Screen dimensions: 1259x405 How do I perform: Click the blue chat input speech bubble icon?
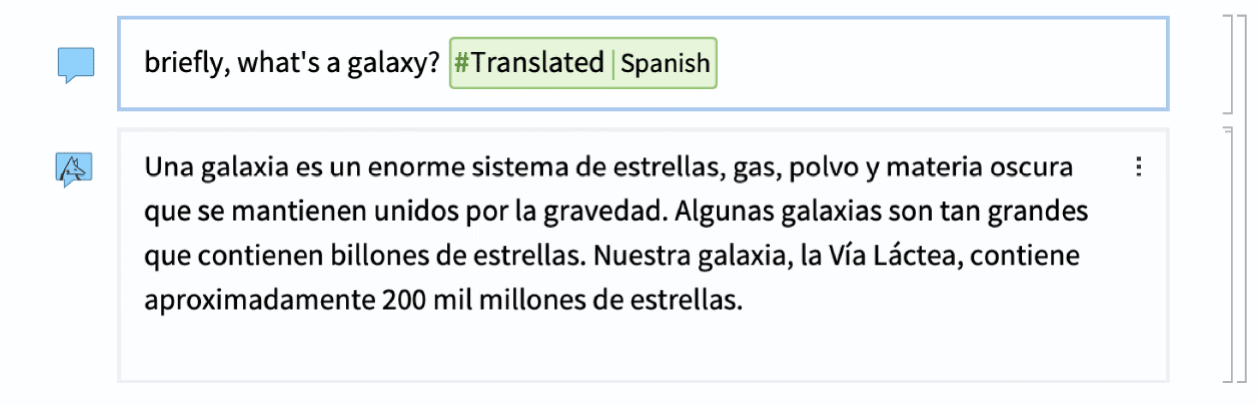[75, 66]
